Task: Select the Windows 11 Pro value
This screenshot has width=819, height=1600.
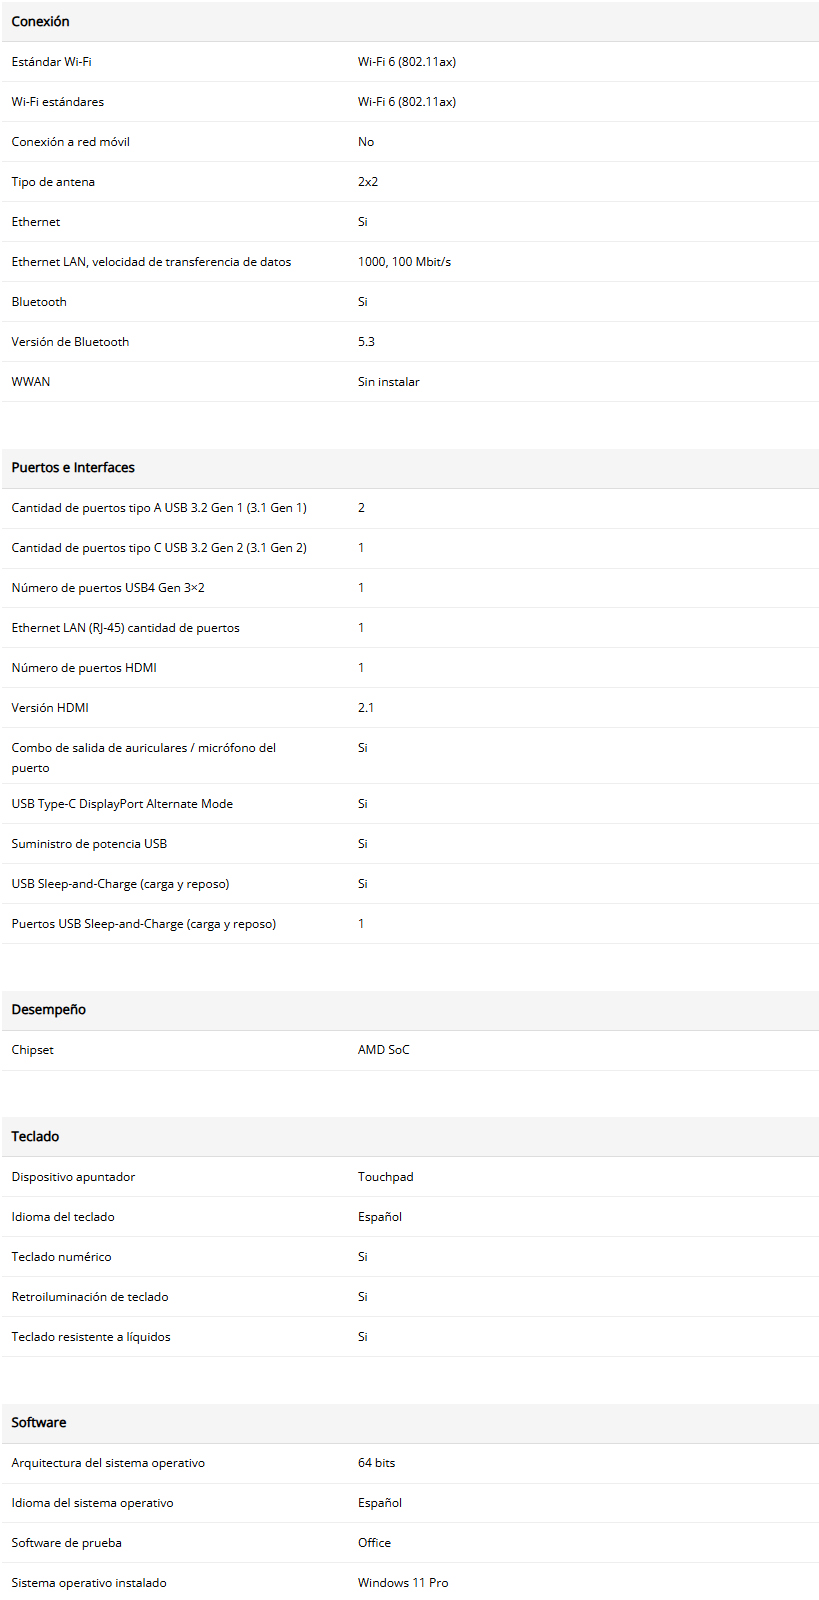Action: 403,1583
